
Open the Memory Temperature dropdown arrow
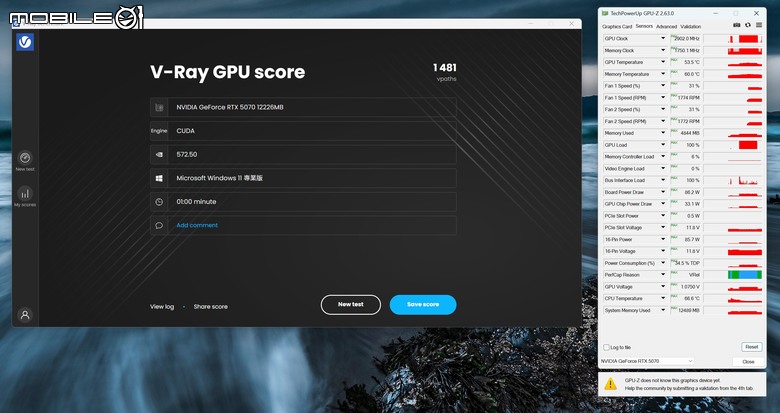[663, 74]
